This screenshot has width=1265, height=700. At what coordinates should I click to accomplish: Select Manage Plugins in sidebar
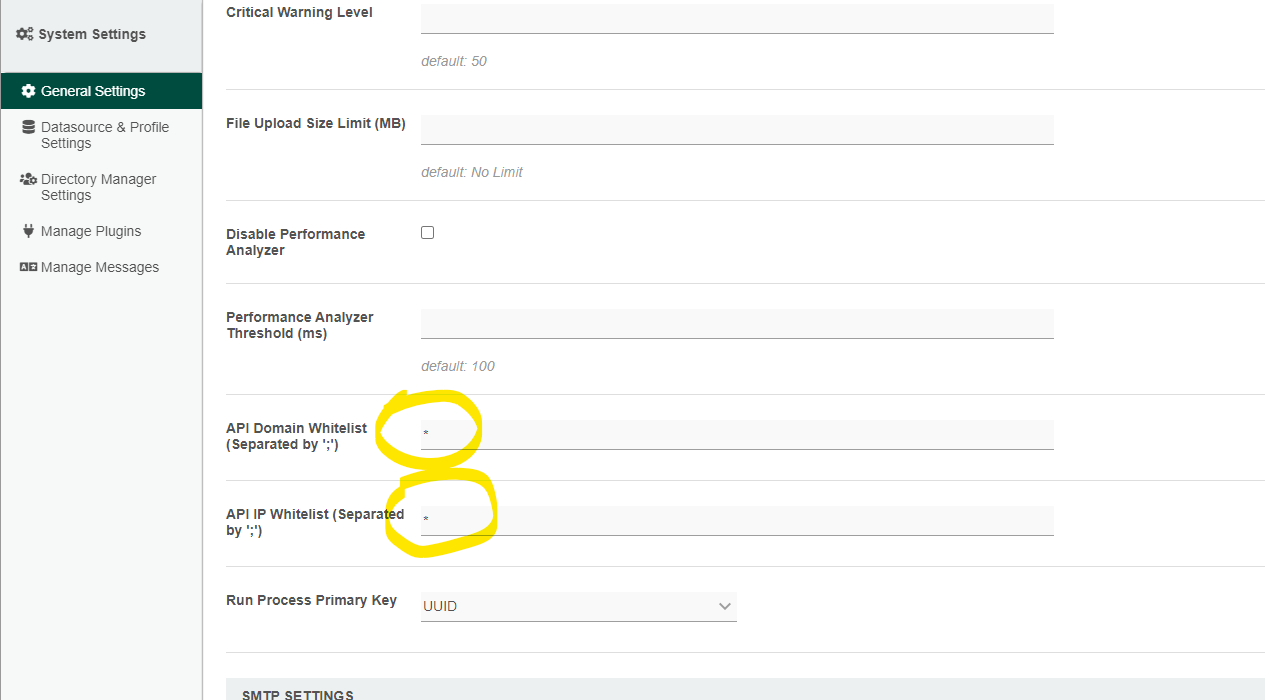pos(91,231)
